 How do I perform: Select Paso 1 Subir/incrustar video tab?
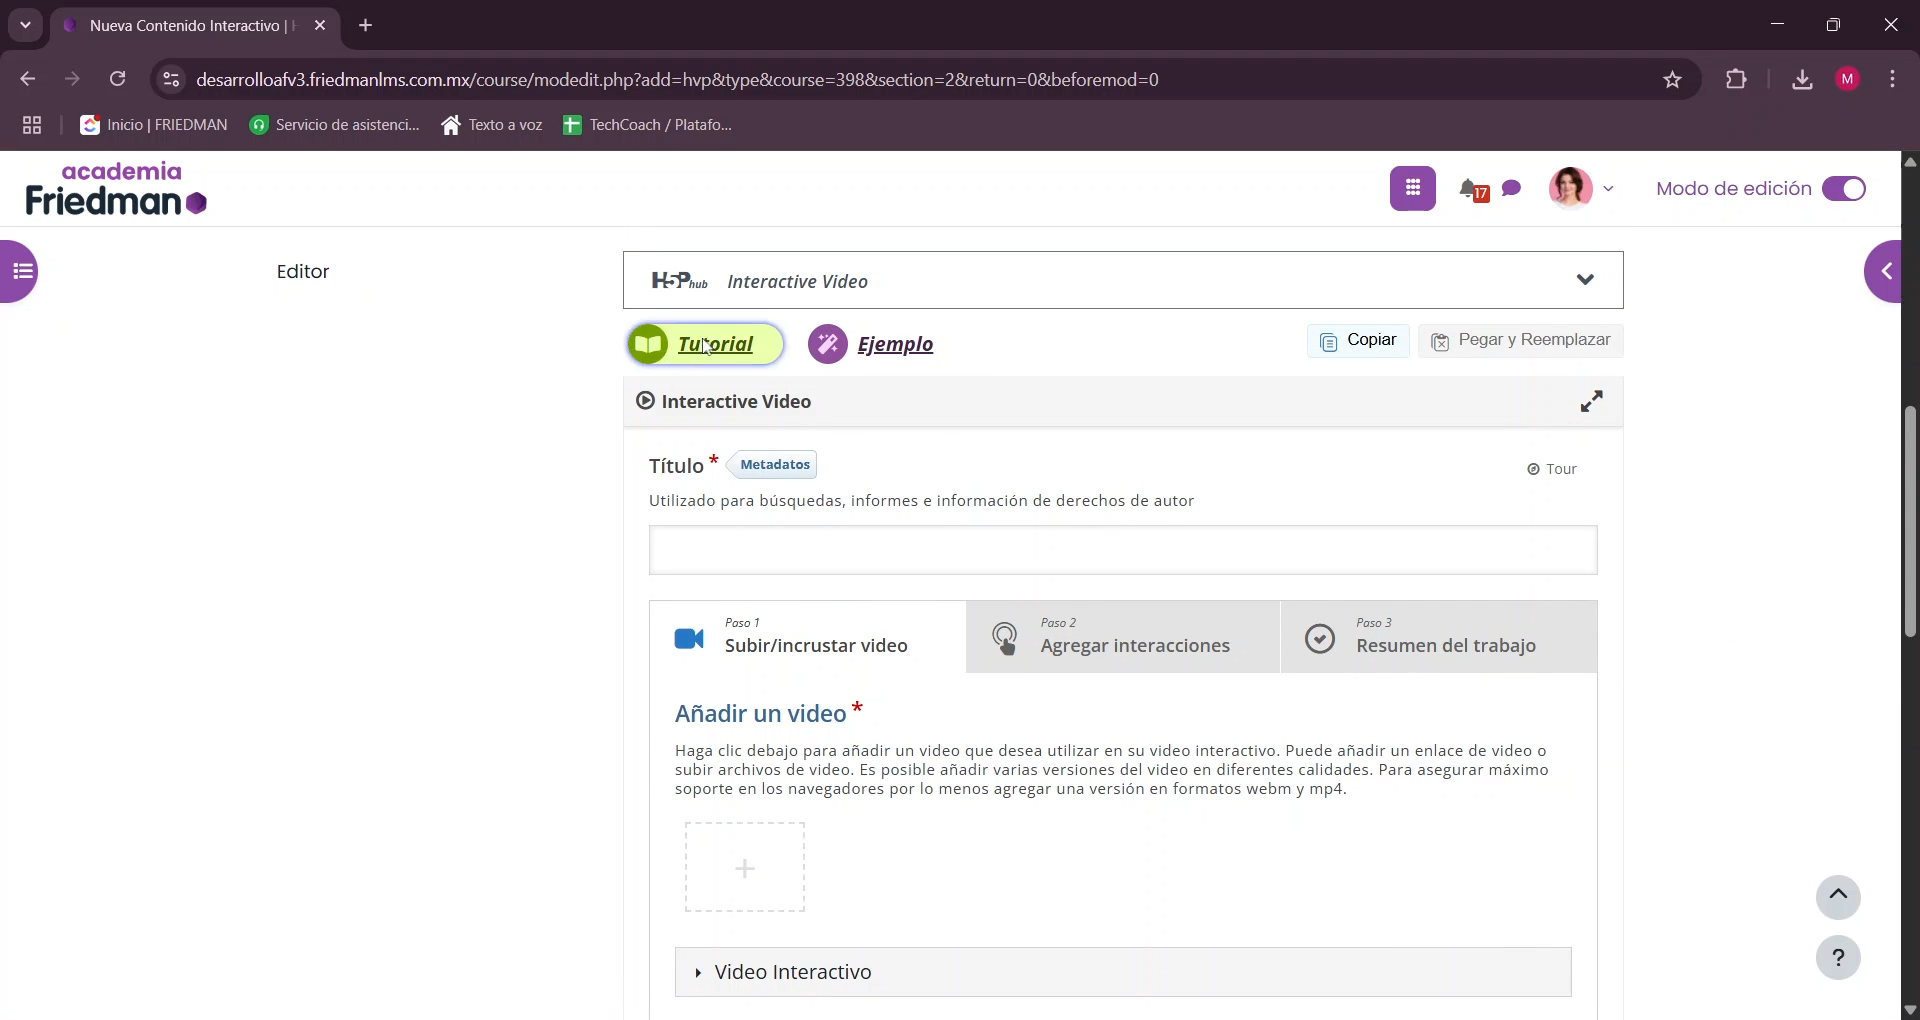[x=808, y=637]
